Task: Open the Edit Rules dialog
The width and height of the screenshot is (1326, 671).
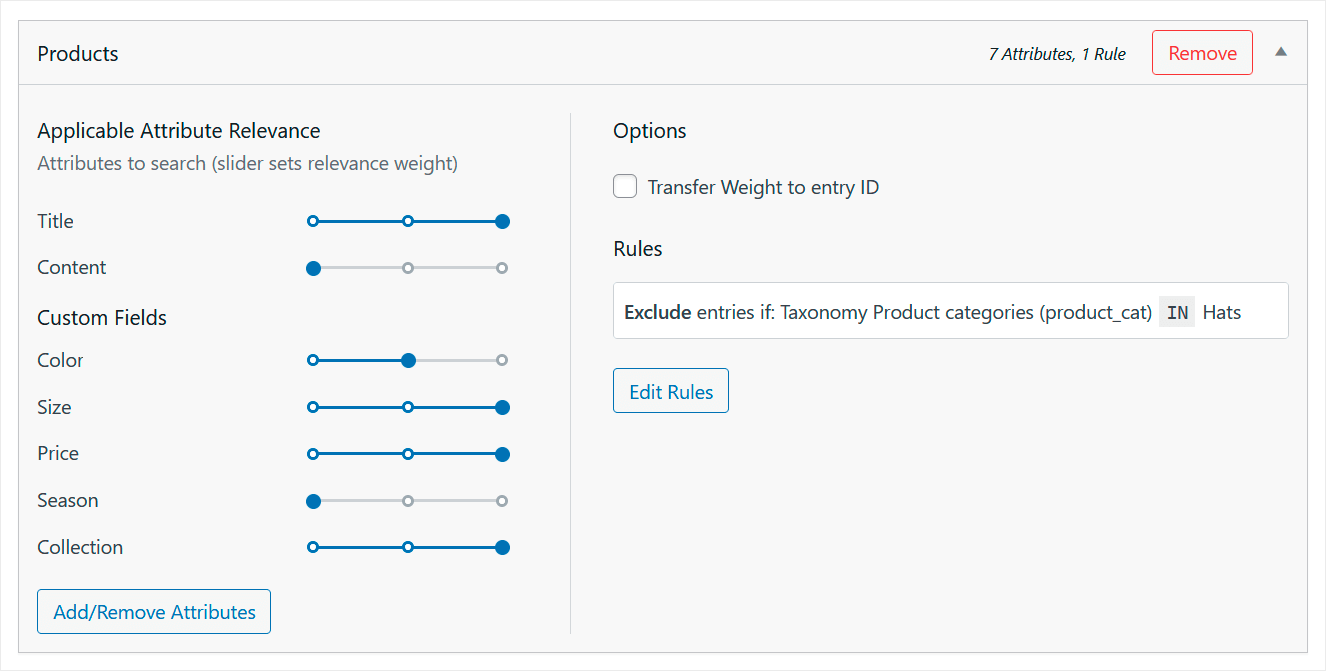Action: 671,391
